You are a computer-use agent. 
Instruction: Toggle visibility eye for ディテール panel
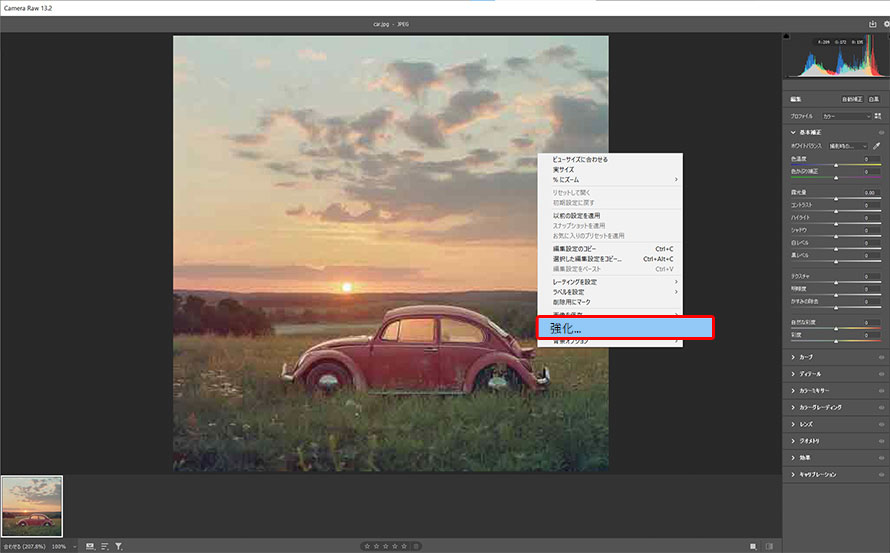pos(881,373)
